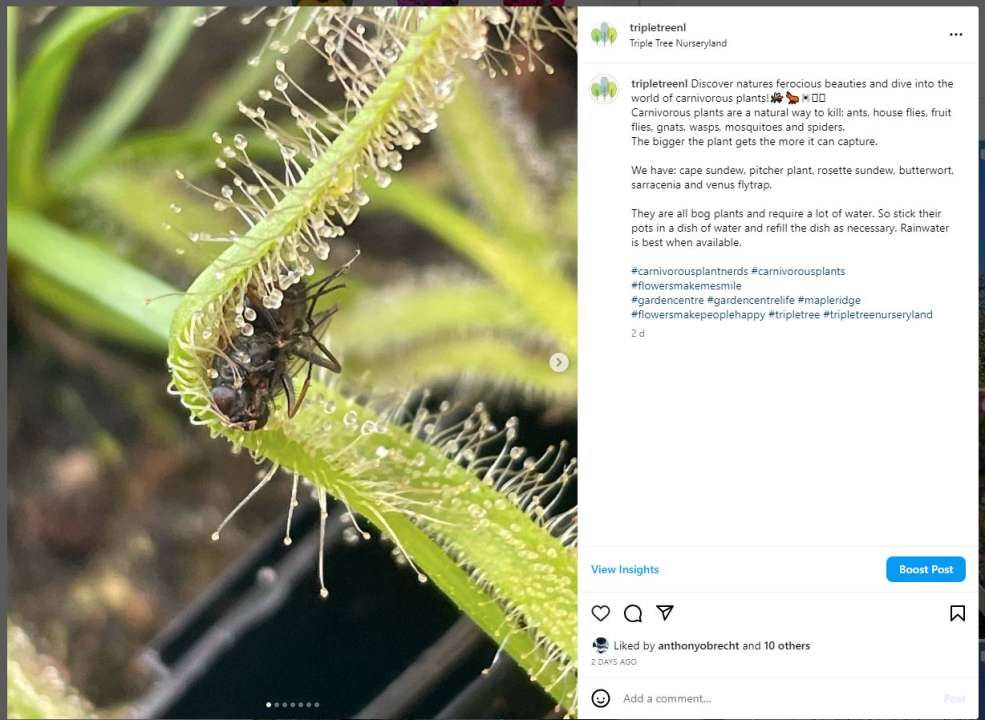Go to next carousel photo arrow
Viewport: 985px width, 720px height.
pyautogui.click(x=558, y=363)
